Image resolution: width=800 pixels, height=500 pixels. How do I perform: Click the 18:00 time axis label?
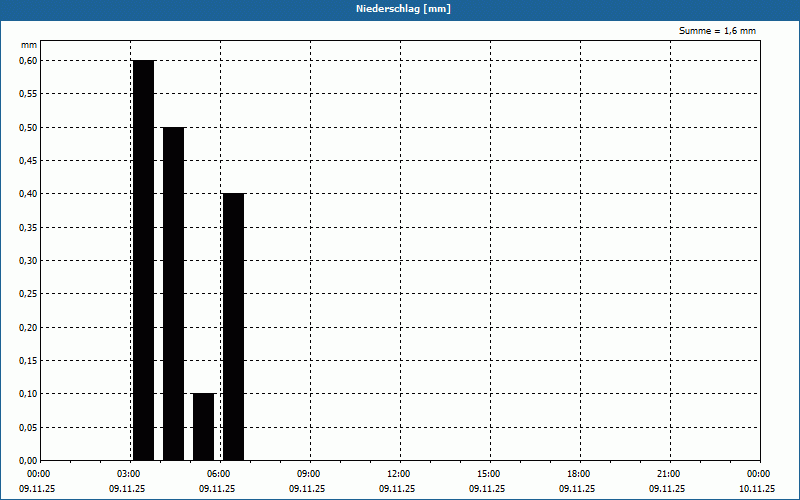click(x=578, y=473)
